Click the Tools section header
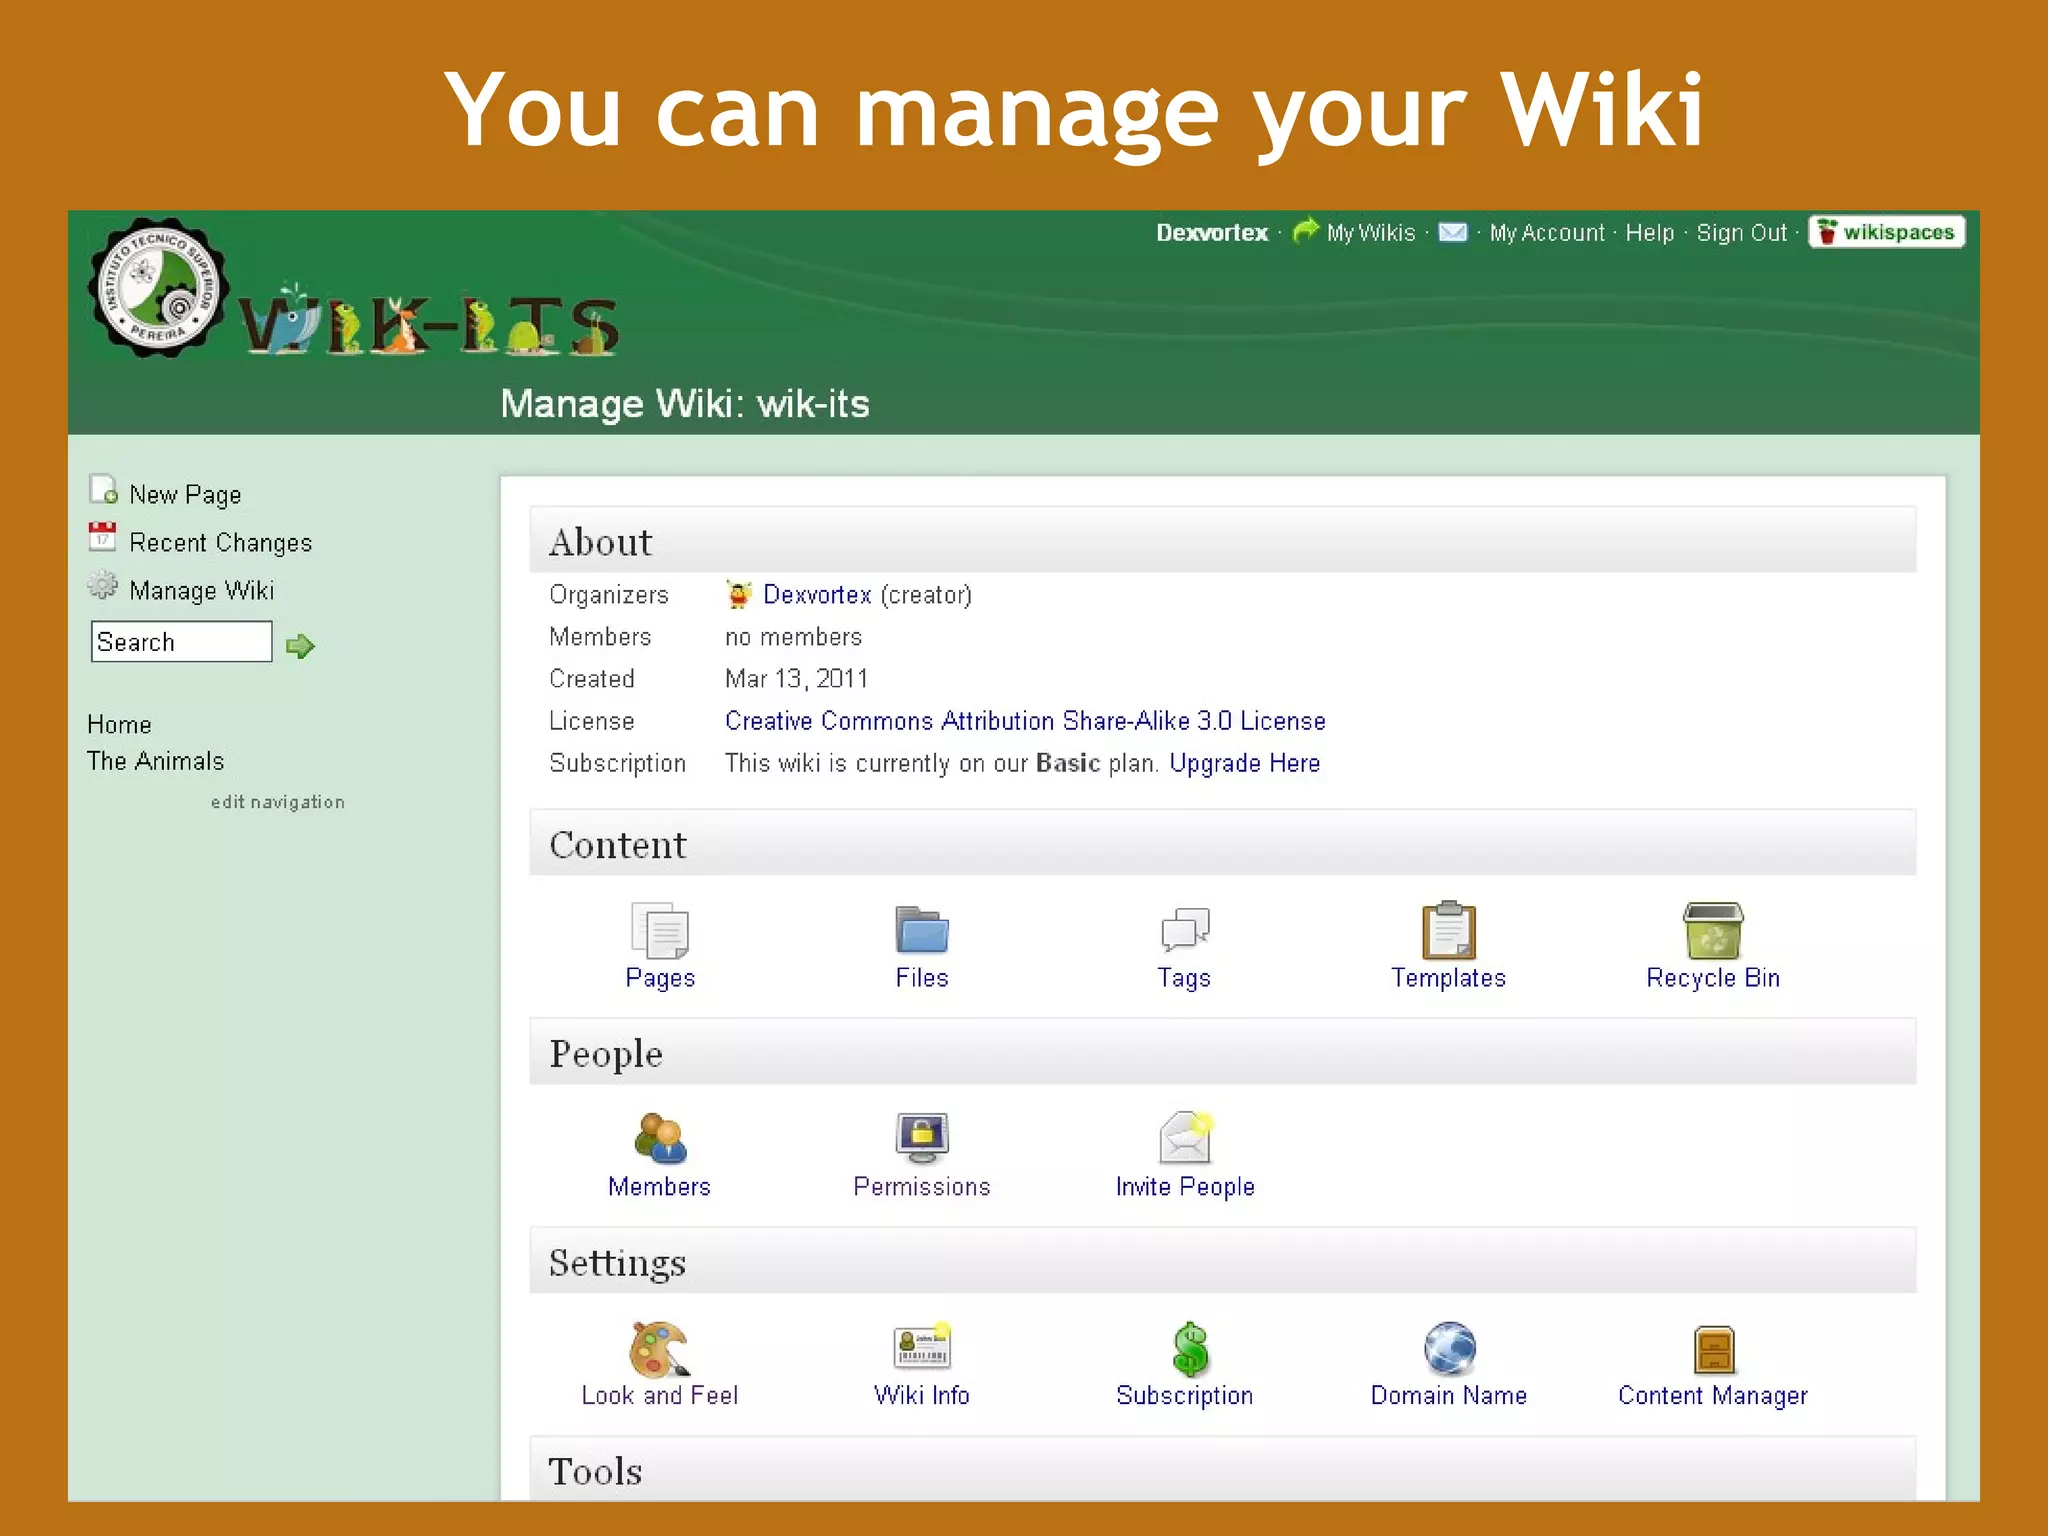Viewport: 2048px width, 1536px height. click(1222, 1468)
